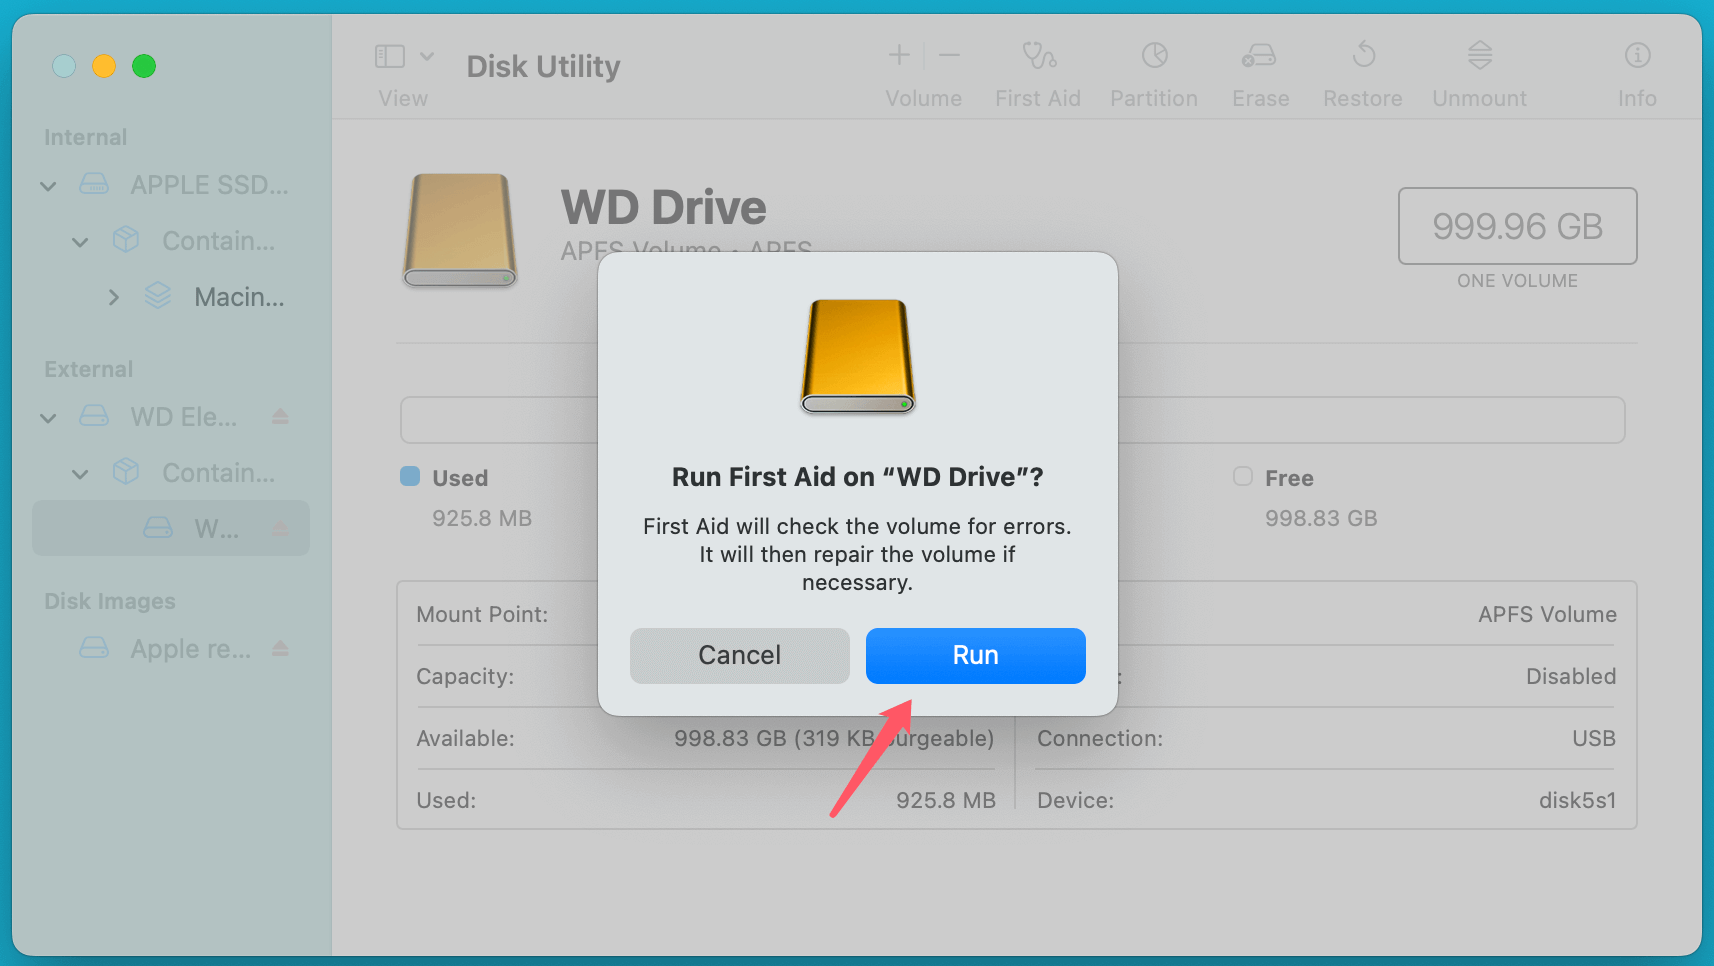This screenshot has height=966, width=1714.
Task: Run First Aid from the toolbar
Action: pos(1037,70)
